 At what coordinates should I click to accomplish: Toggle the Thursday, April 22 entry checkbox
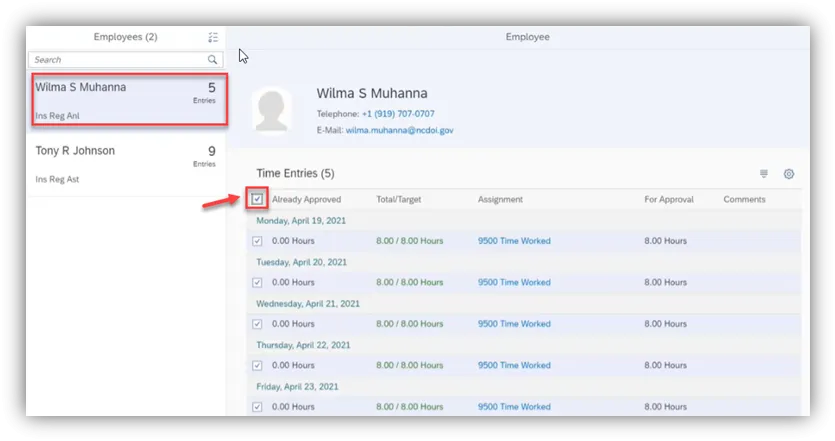pos(257,366)
